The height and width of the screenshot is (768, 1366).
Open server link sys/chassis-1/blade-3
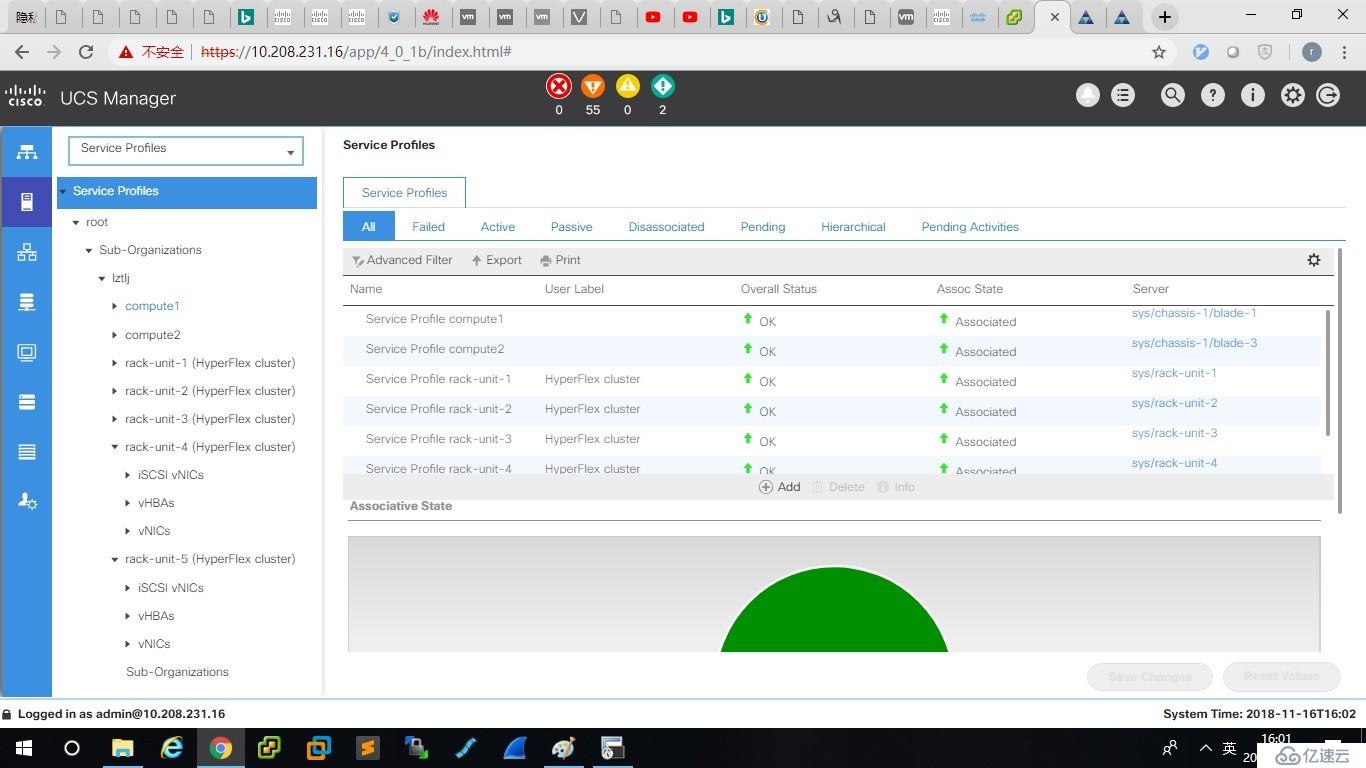(1194, 343)
